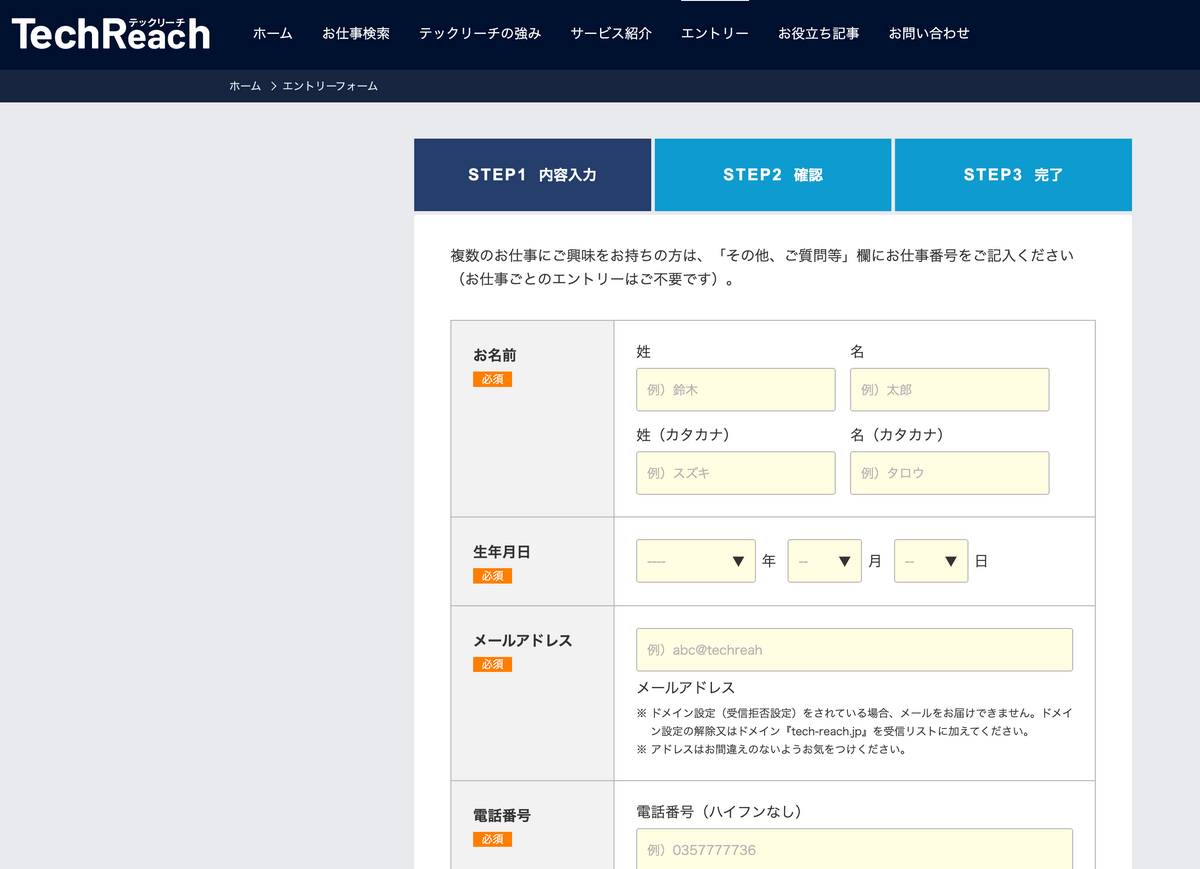
Task: Go to テックリーチの強み page
Action: (480, 33)
